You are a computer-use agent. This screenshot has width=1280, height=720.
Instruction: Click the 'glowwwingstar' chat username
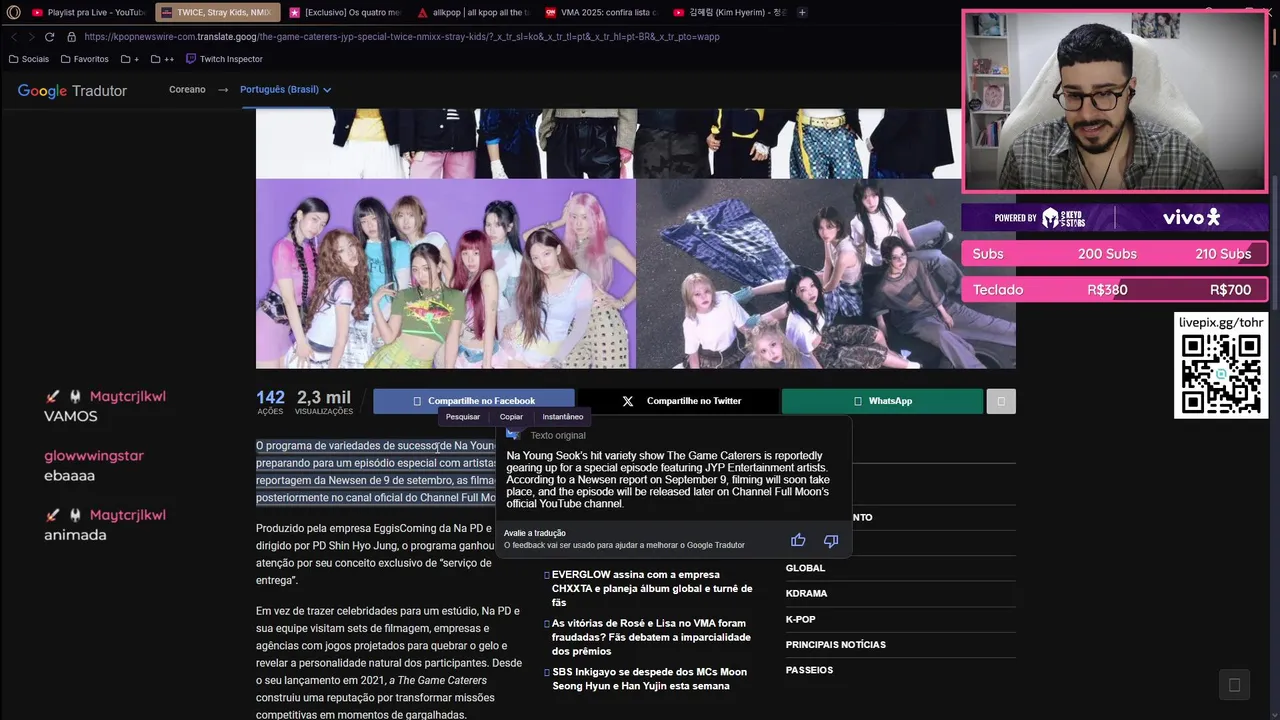94,456
